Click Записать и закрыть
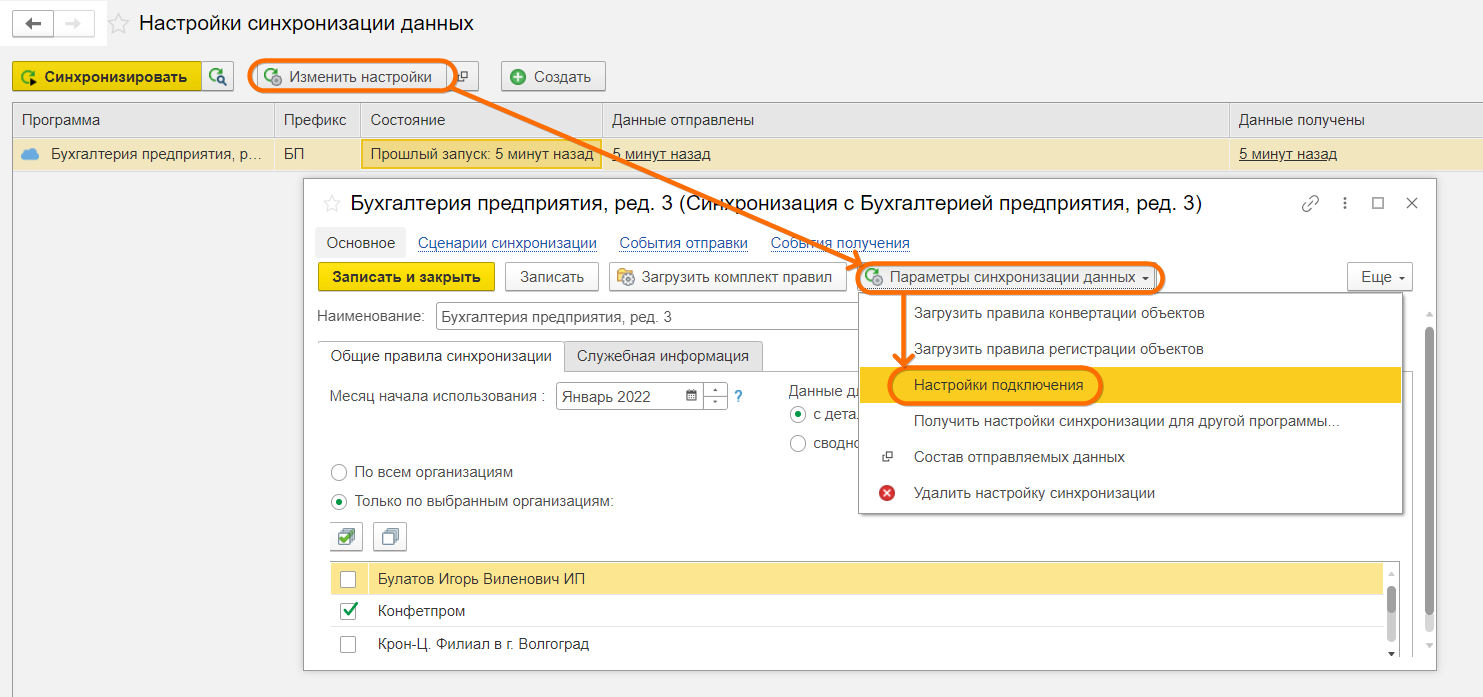1483x697 pixels. pyautogui.click(x=406, y=277)
